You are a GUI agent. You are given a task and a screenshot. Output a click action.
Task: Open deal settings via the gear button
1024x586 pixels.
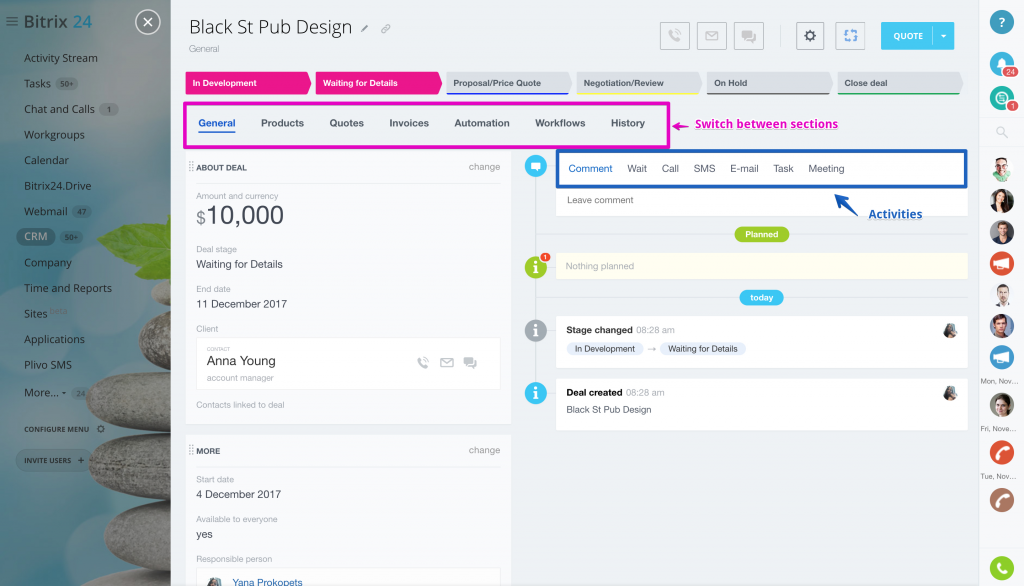(810, 36)
